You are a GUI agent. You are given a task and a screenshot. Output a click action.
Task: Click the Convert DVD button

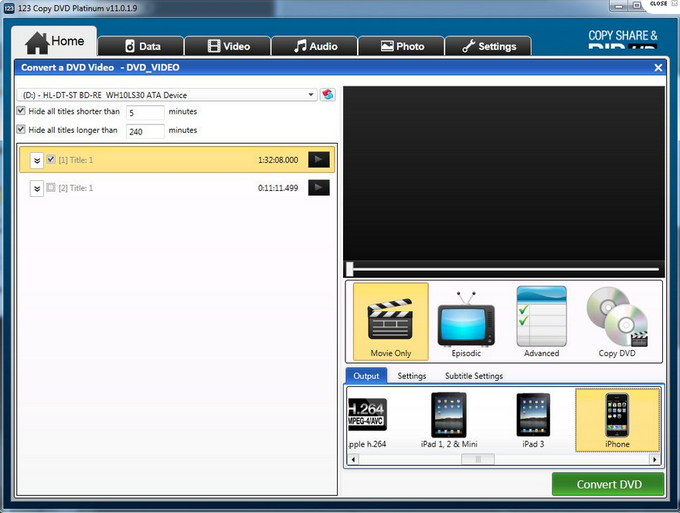click(608, 484)
